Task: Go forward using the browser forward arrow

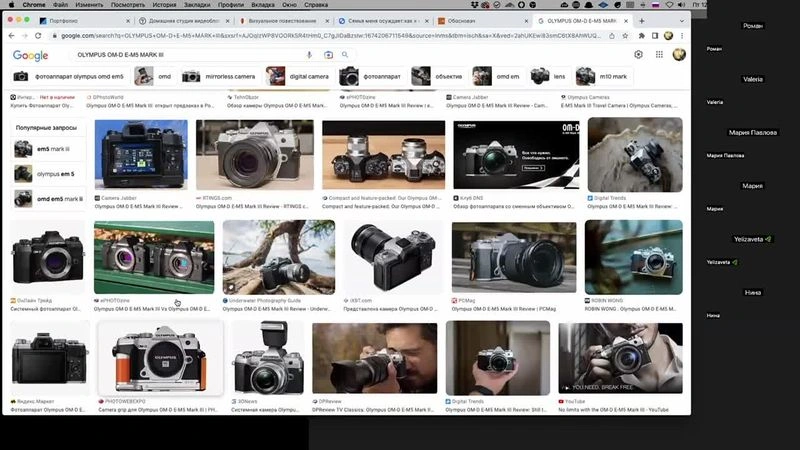Action: tap(24, 36)
